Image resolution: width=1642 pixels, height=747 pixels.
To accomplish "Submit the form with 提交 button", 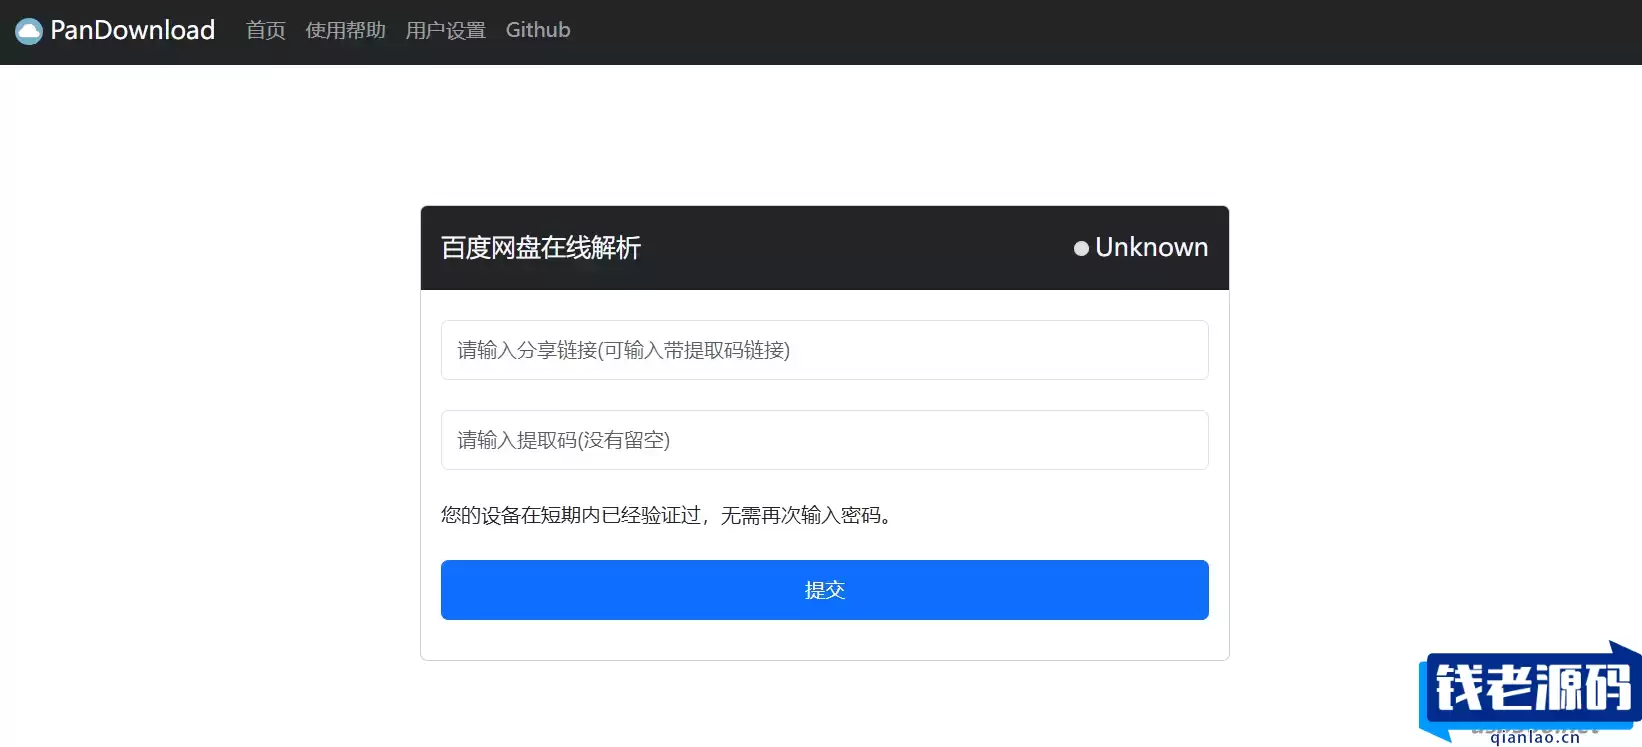I will point(824,590).
